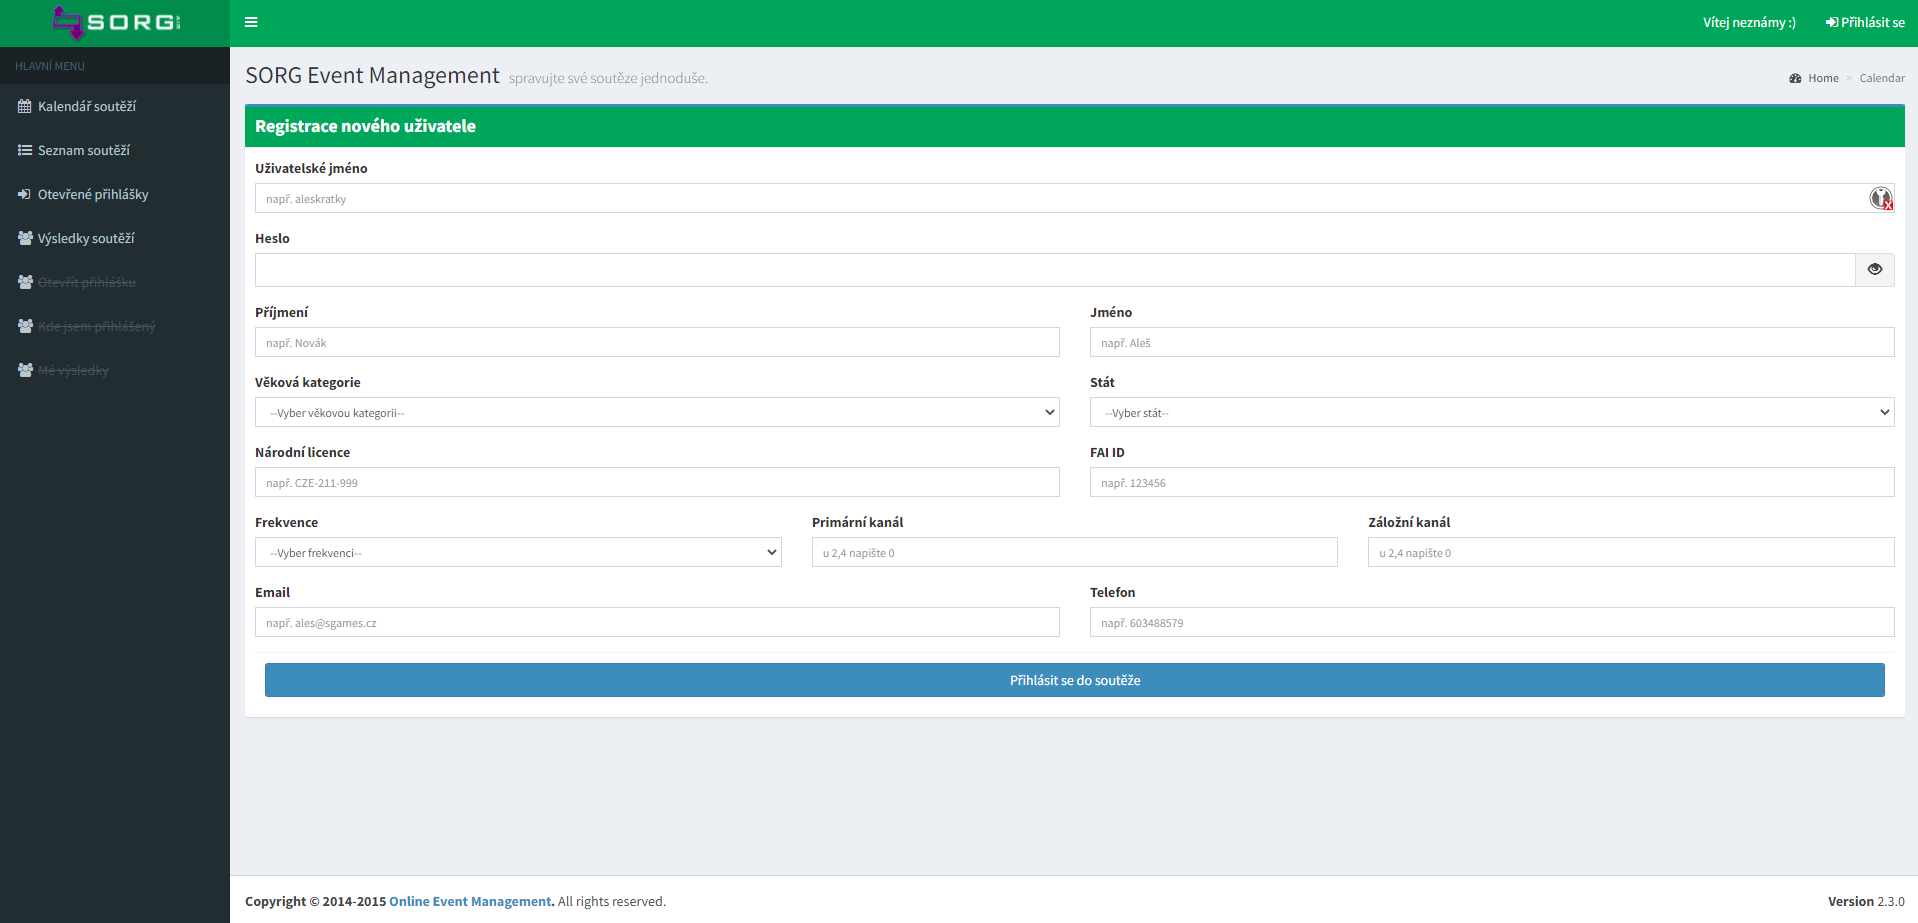Go to Home breadcrumb link
This screenshot has width=1918, height=923.
1823,78
